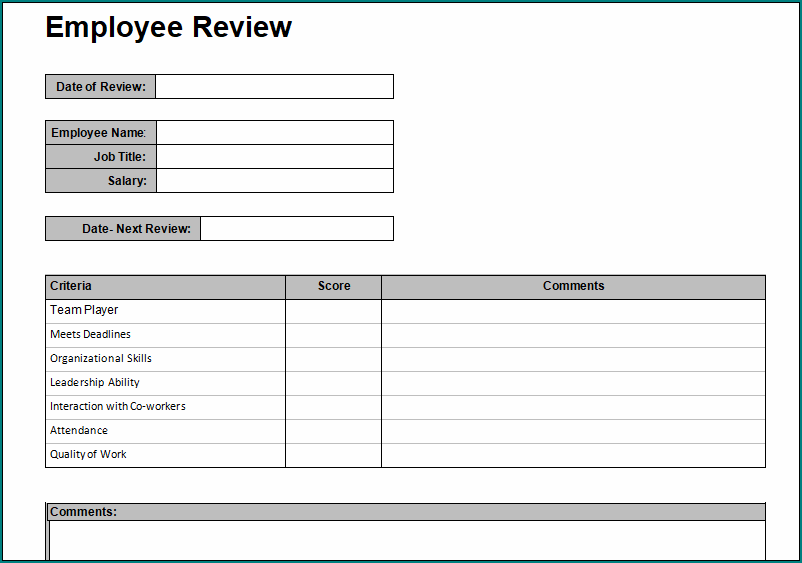
Task: Click the Date- Next Review input cell
Action: point(297,229)
